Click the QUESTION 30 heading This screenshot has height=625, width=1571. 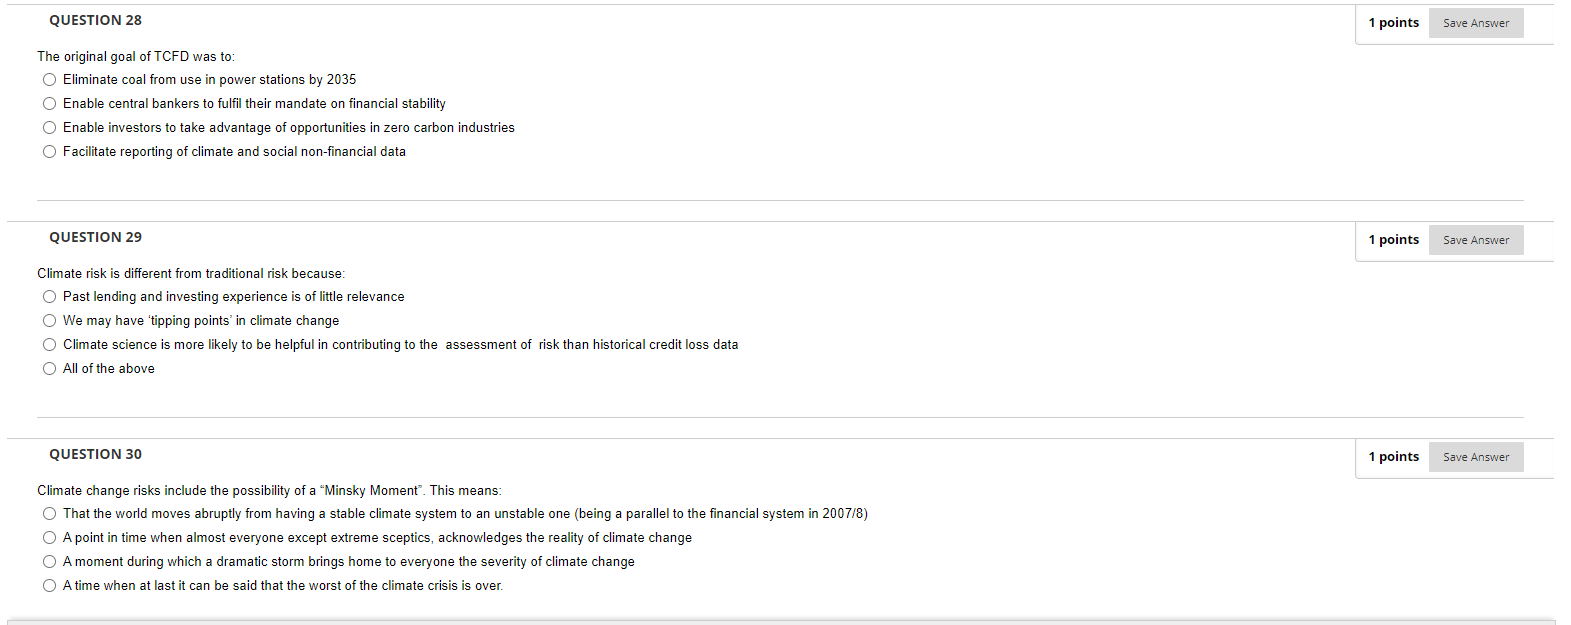pyautogui.click(x=96, y=454)
